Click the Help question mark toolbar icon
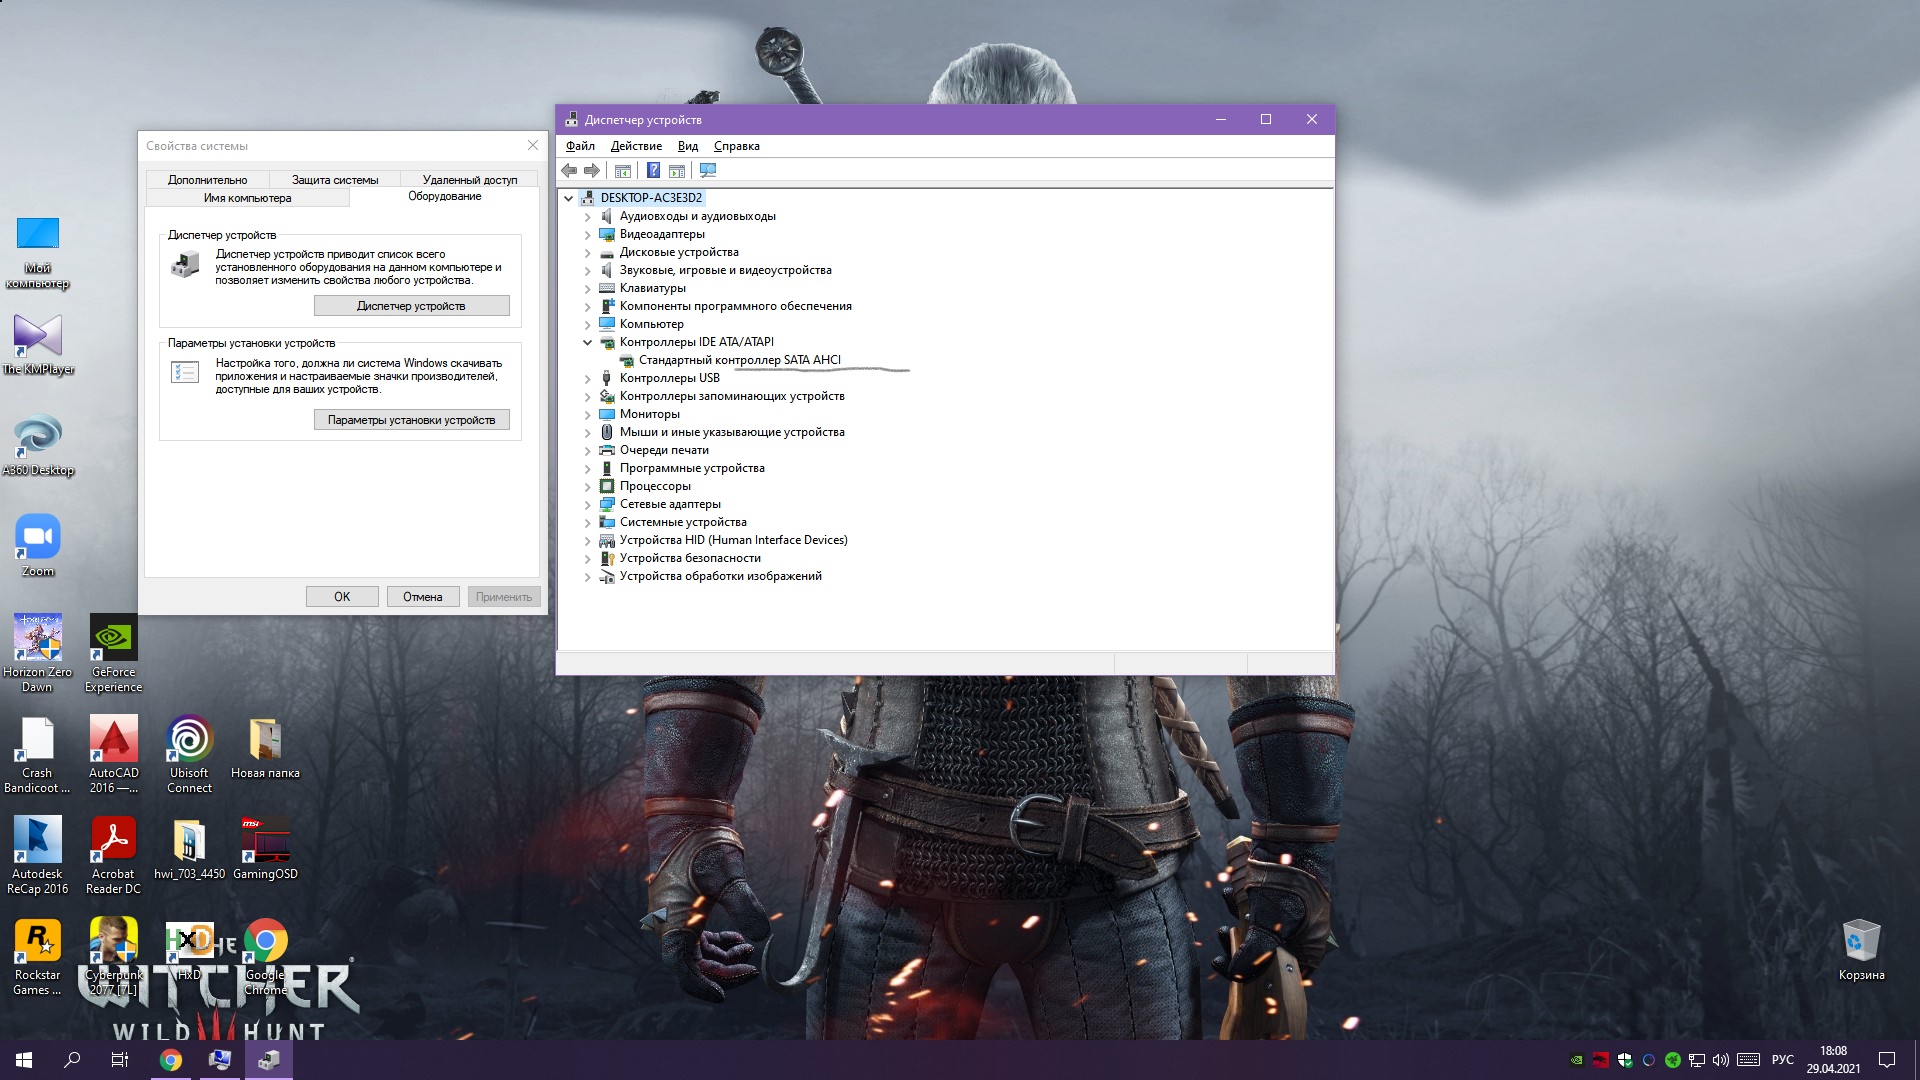1920x1080 pixels. (x=653, y=171)
